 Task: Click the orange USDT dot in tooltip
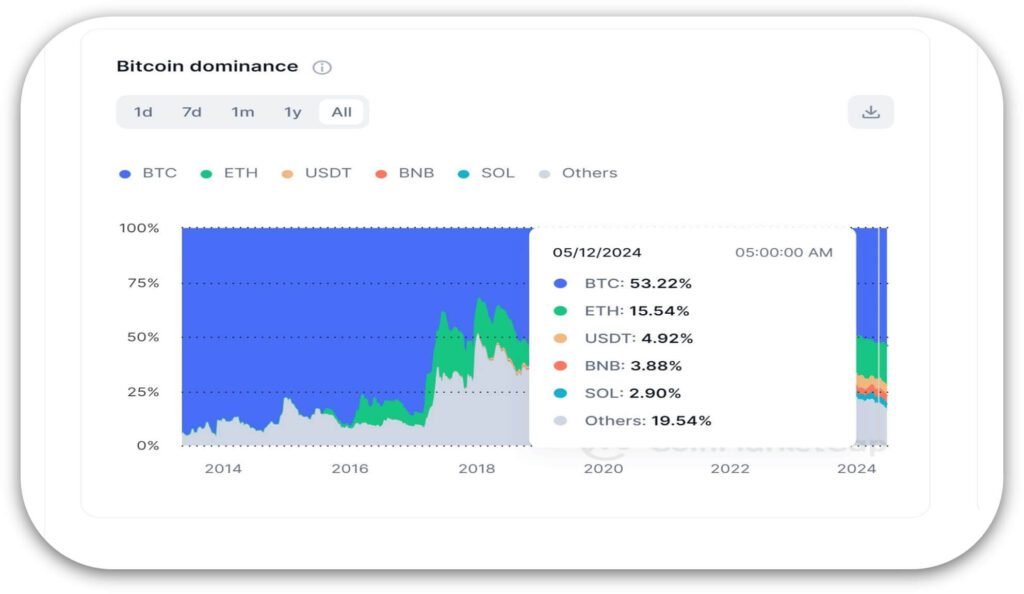(560, 338)
